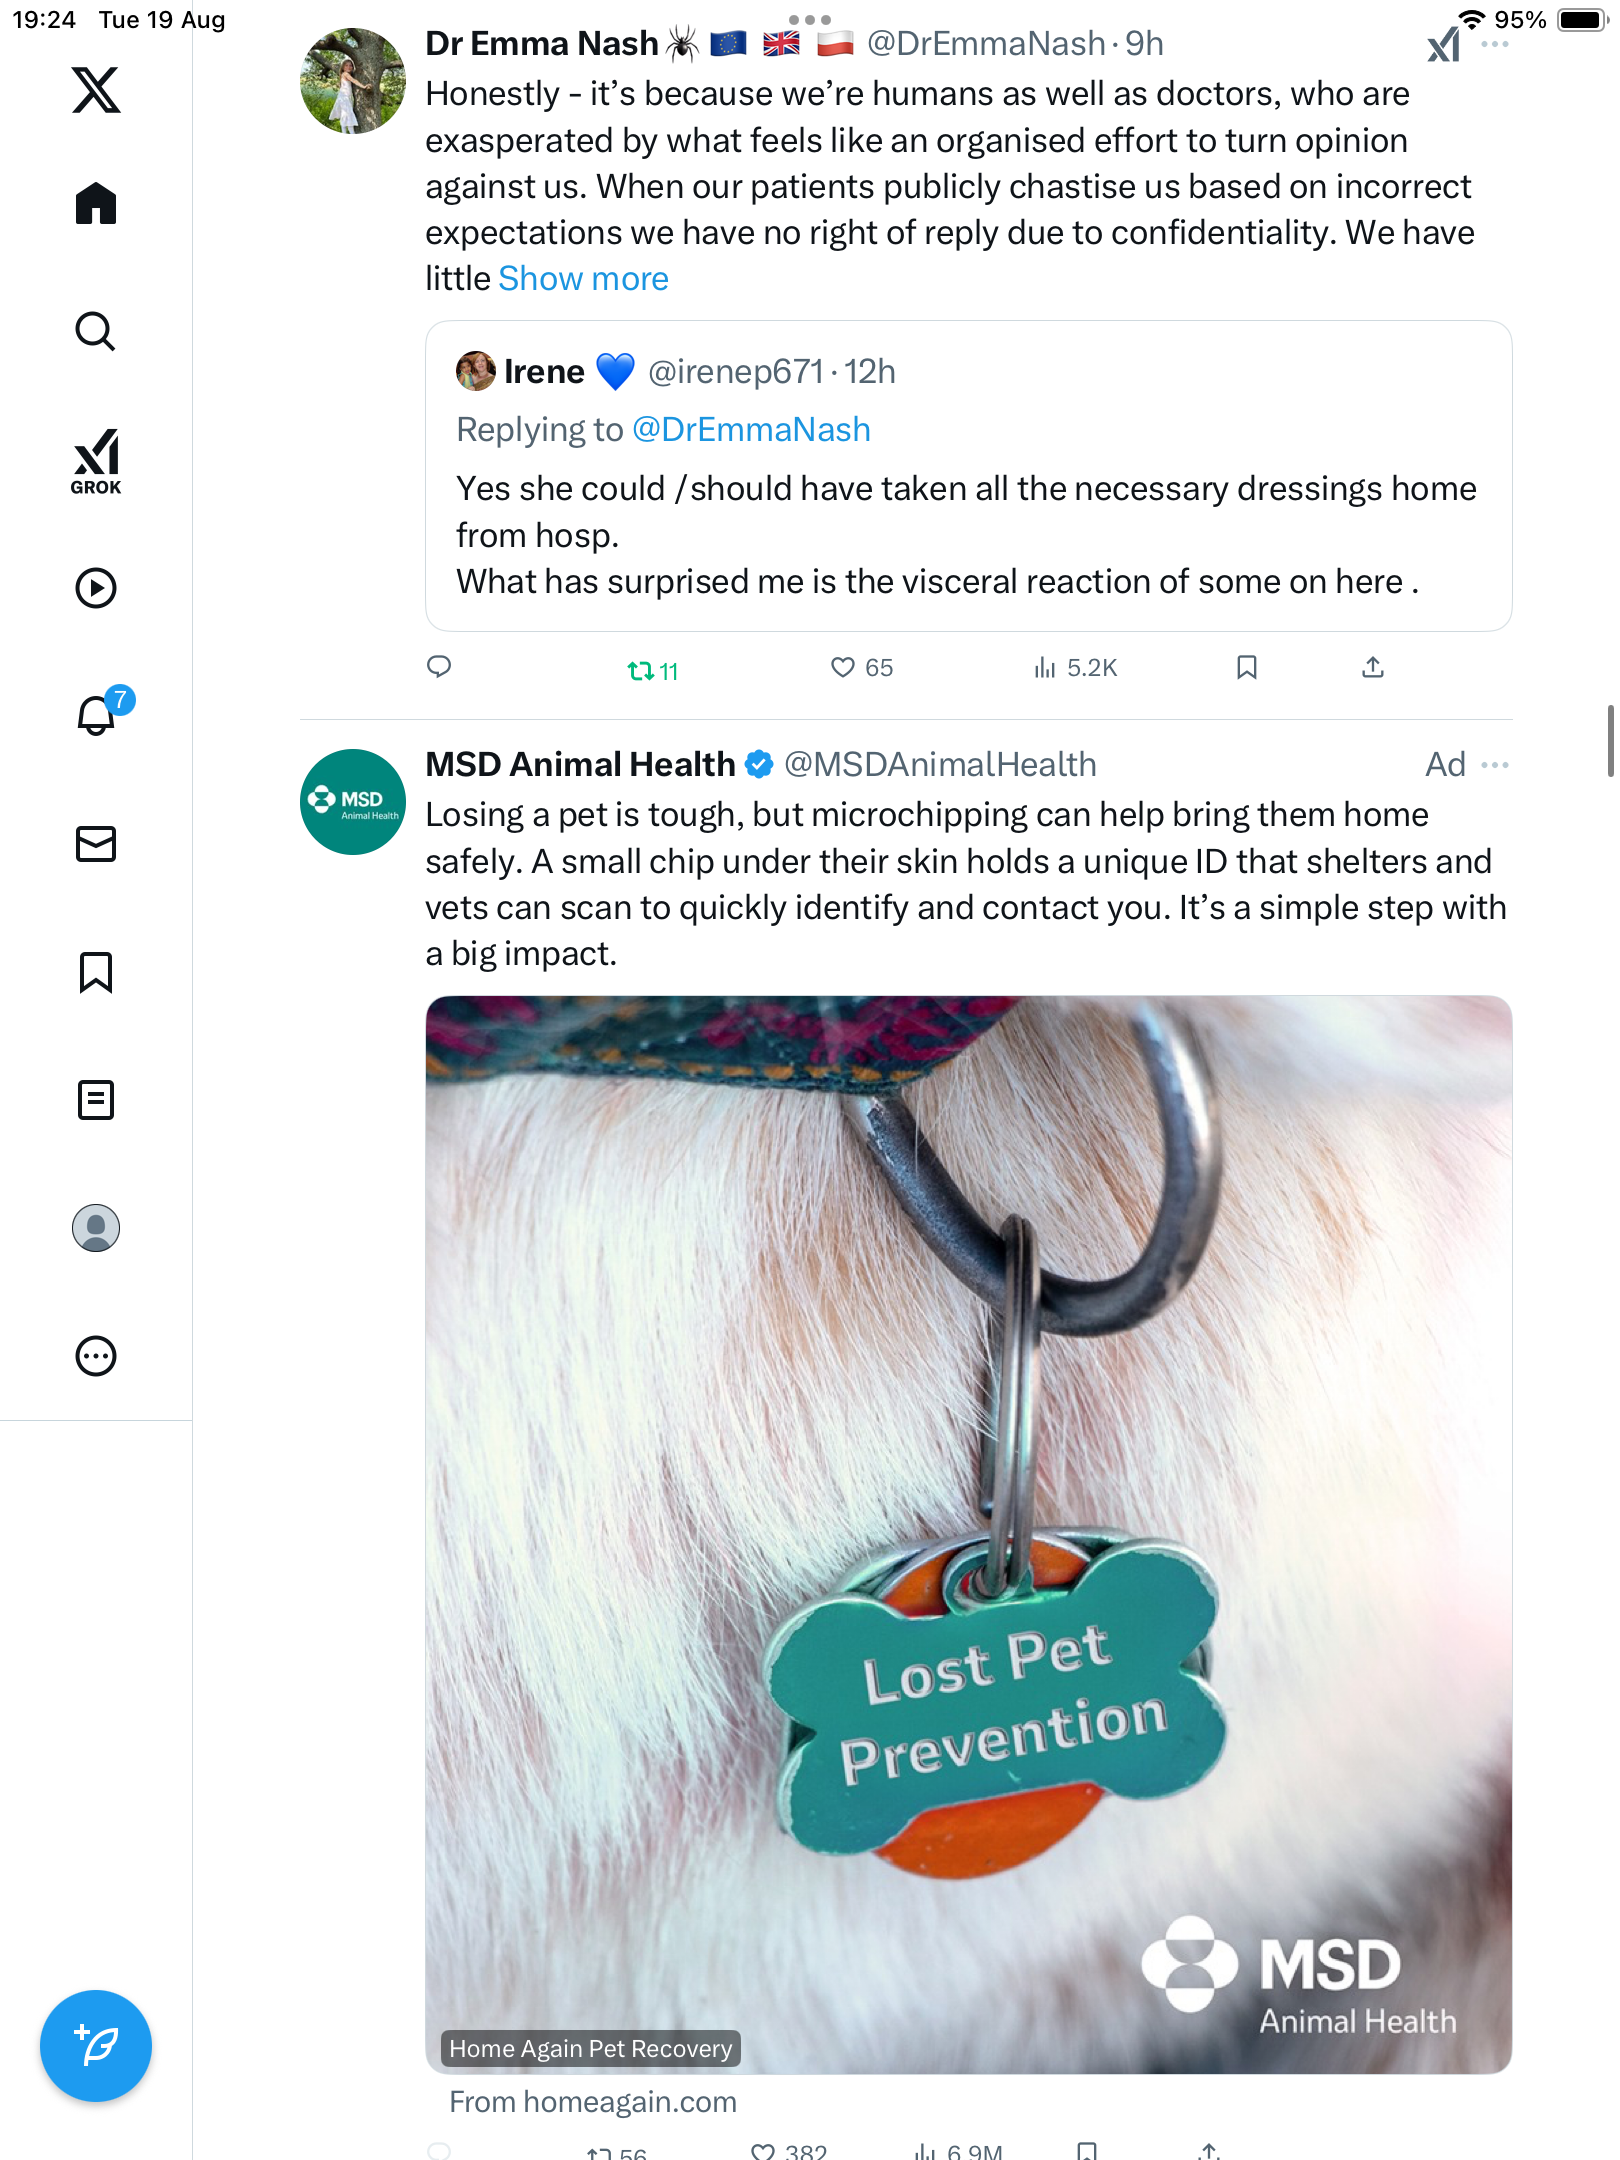
Task: Open the profile icon in sidebar
Action: (x=96, y=1228)
